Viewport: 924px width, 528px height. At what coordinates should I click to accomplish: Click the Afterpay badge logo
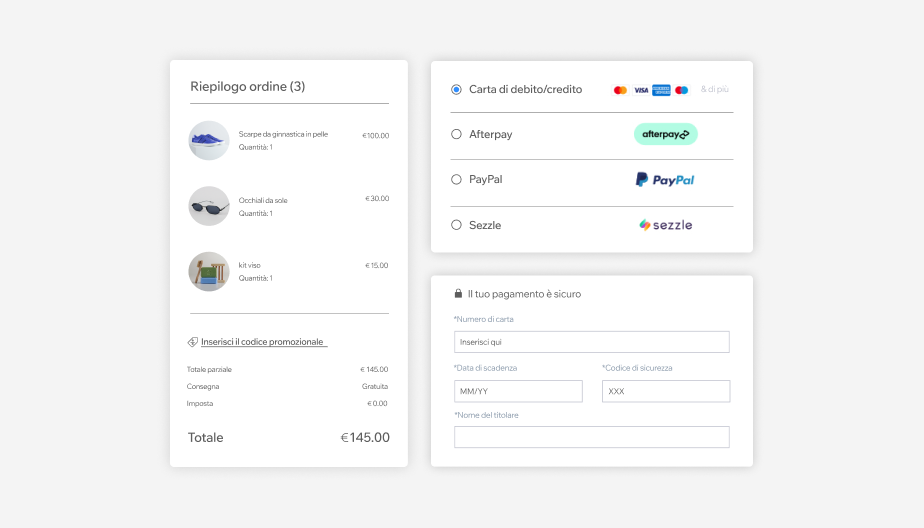[x=665, y=134]
